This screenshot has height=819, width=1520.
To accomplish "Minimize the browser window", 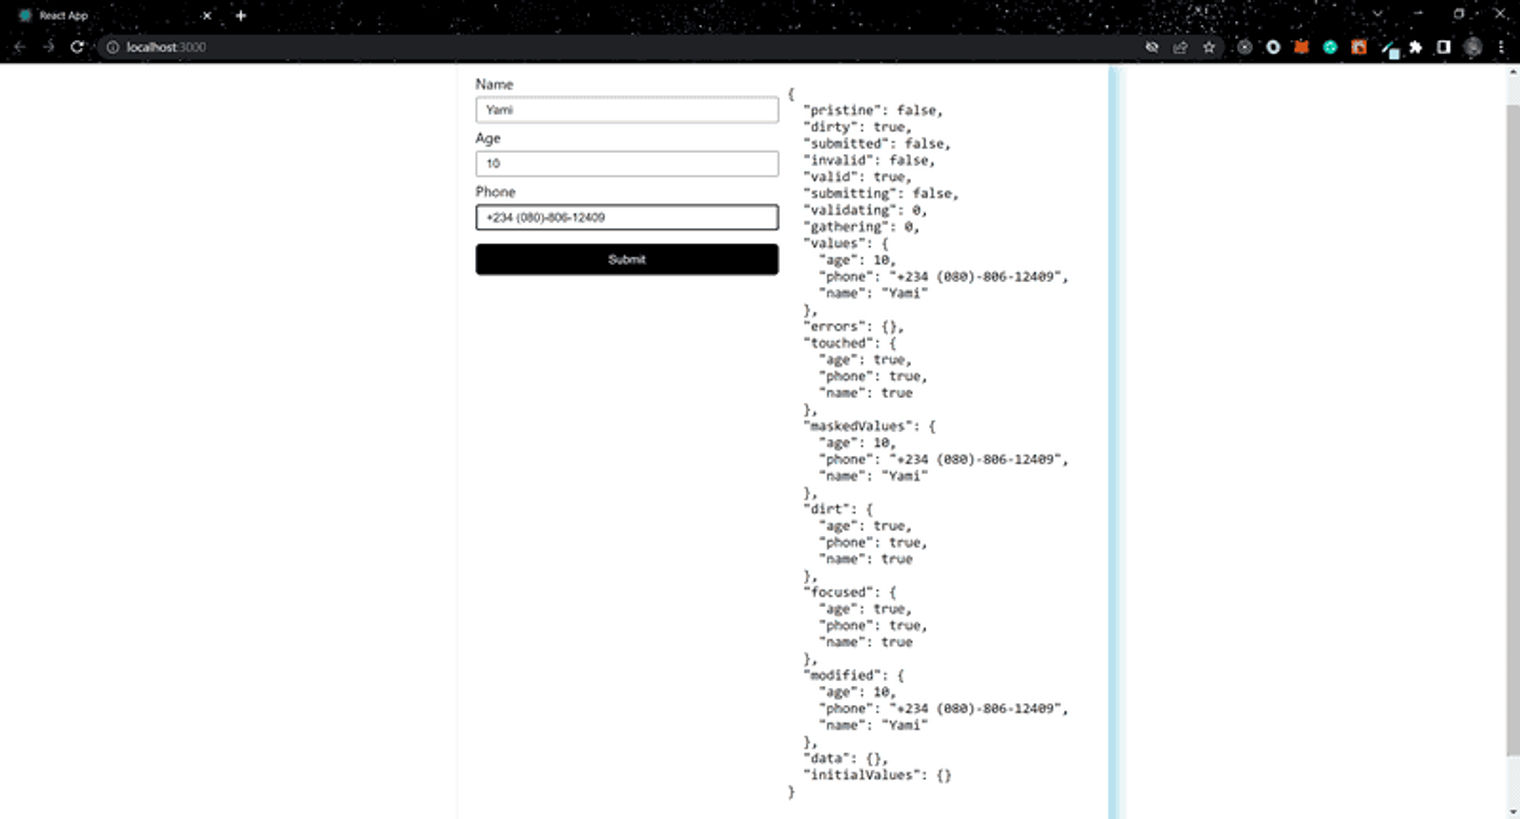I will point(1418,14).
